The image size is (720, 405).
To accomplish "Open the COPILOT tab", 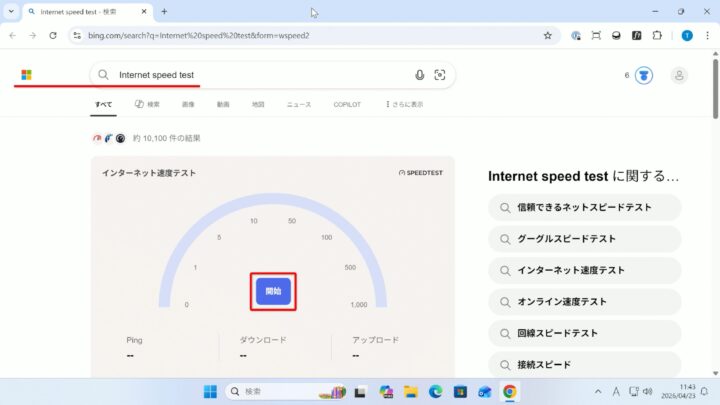I will 347,104.
